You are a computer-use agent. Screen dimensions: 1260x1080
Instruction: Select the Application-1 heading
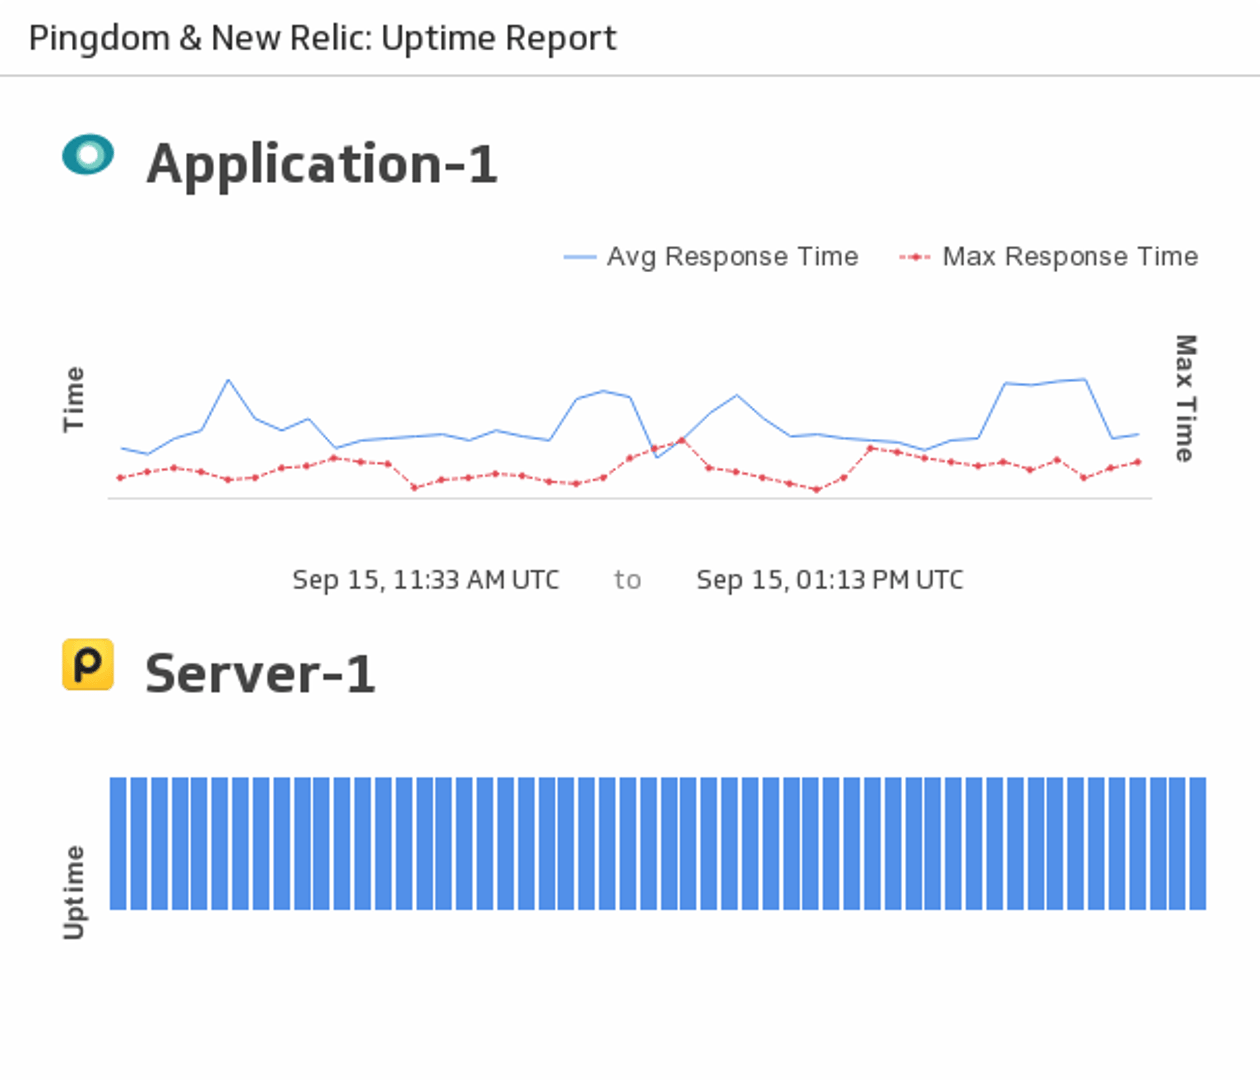click(x=321, y=164)
